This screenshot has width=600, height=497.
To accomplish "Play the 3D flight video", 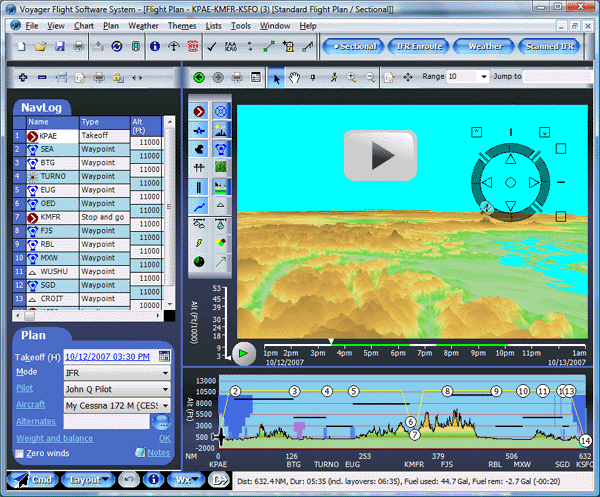I will [381, 156].
